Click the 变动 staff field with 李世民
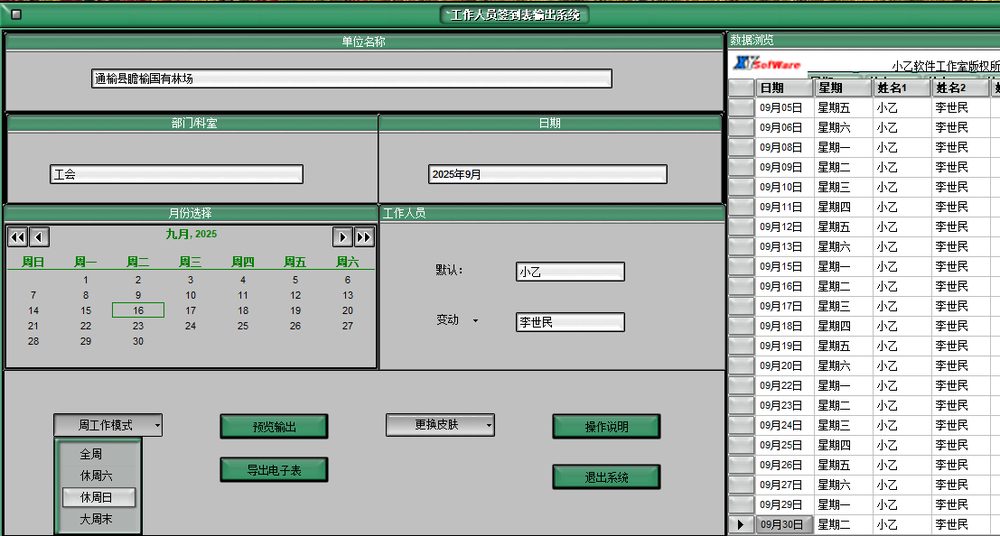Screen dimensions: 1000x536 click(570, 322)
